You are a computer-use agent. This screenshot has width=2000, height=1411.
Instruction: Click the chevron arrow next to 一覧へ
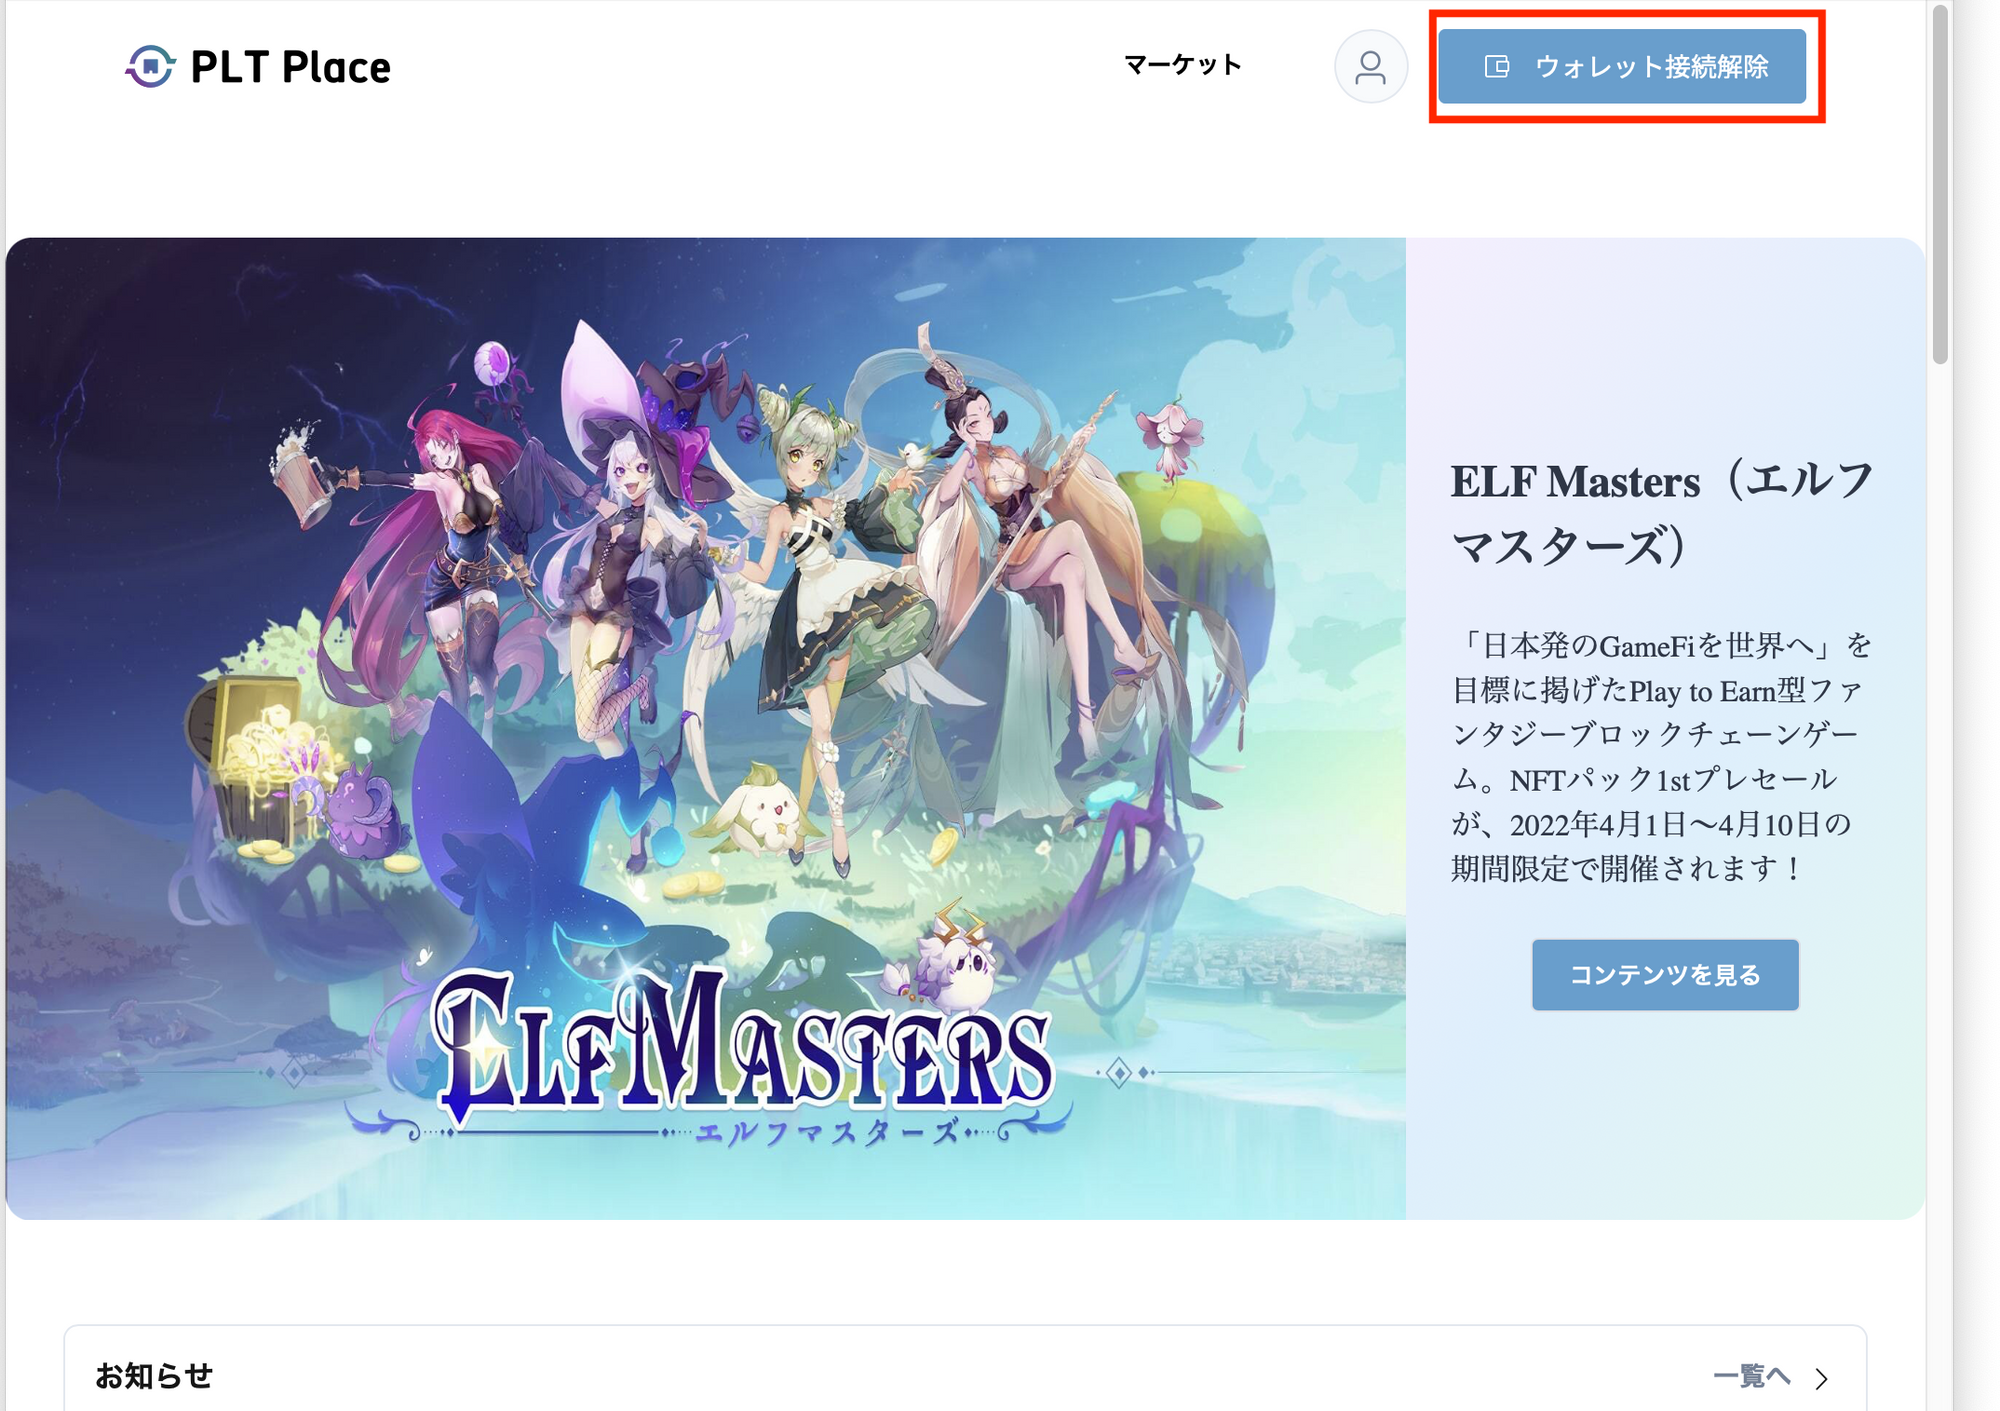(x=1822, y=1378)
